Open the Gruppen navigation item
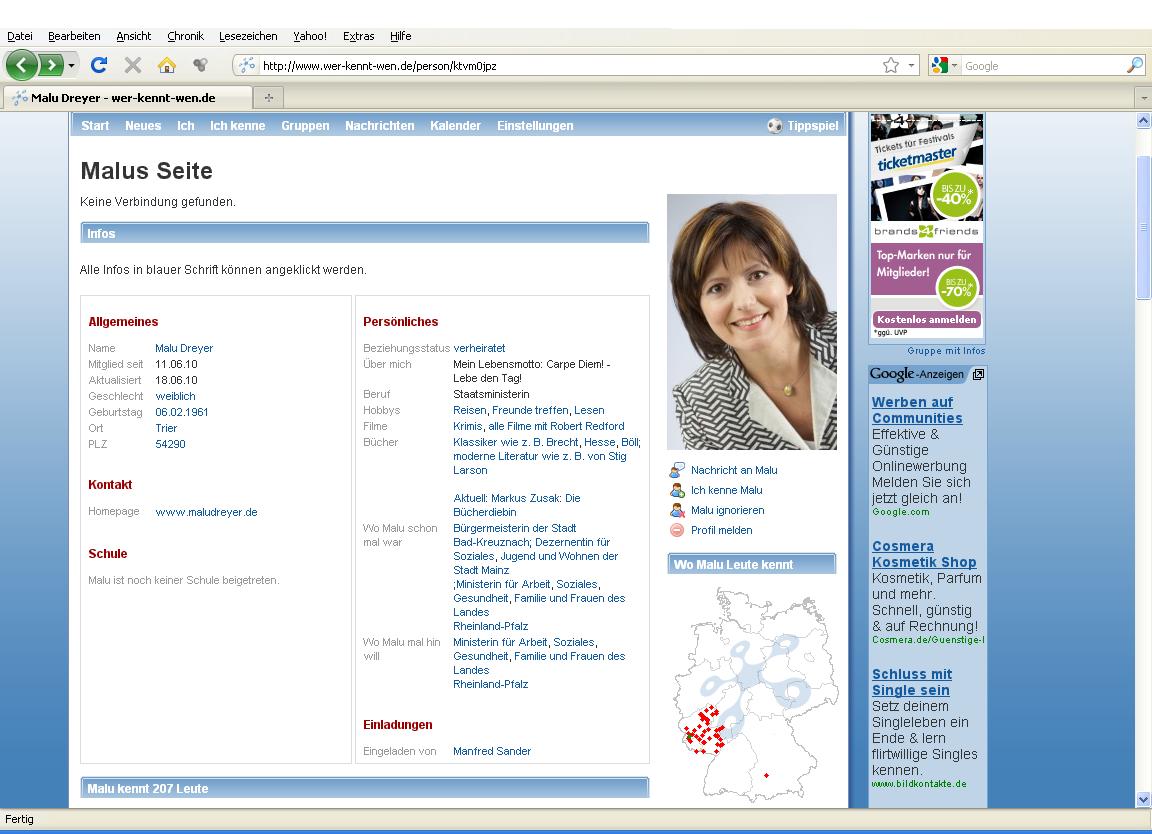 [x=305, y=126]
